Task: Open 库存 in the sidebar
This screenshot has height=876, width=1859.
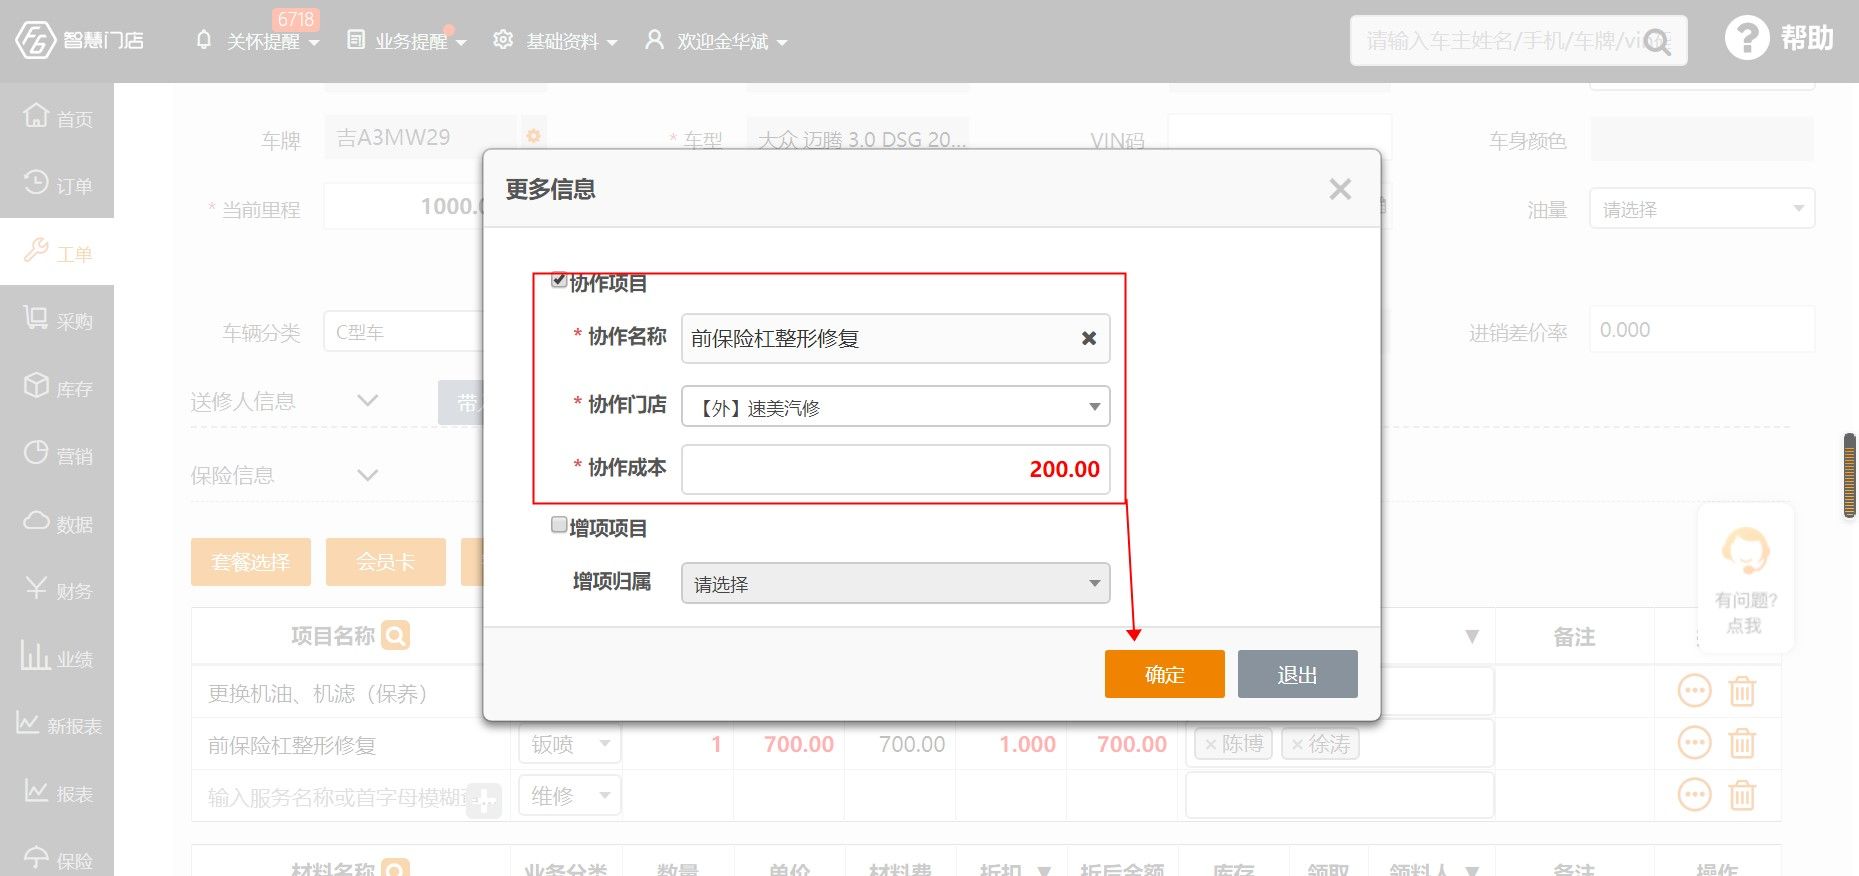Action: tap(57, 387)
